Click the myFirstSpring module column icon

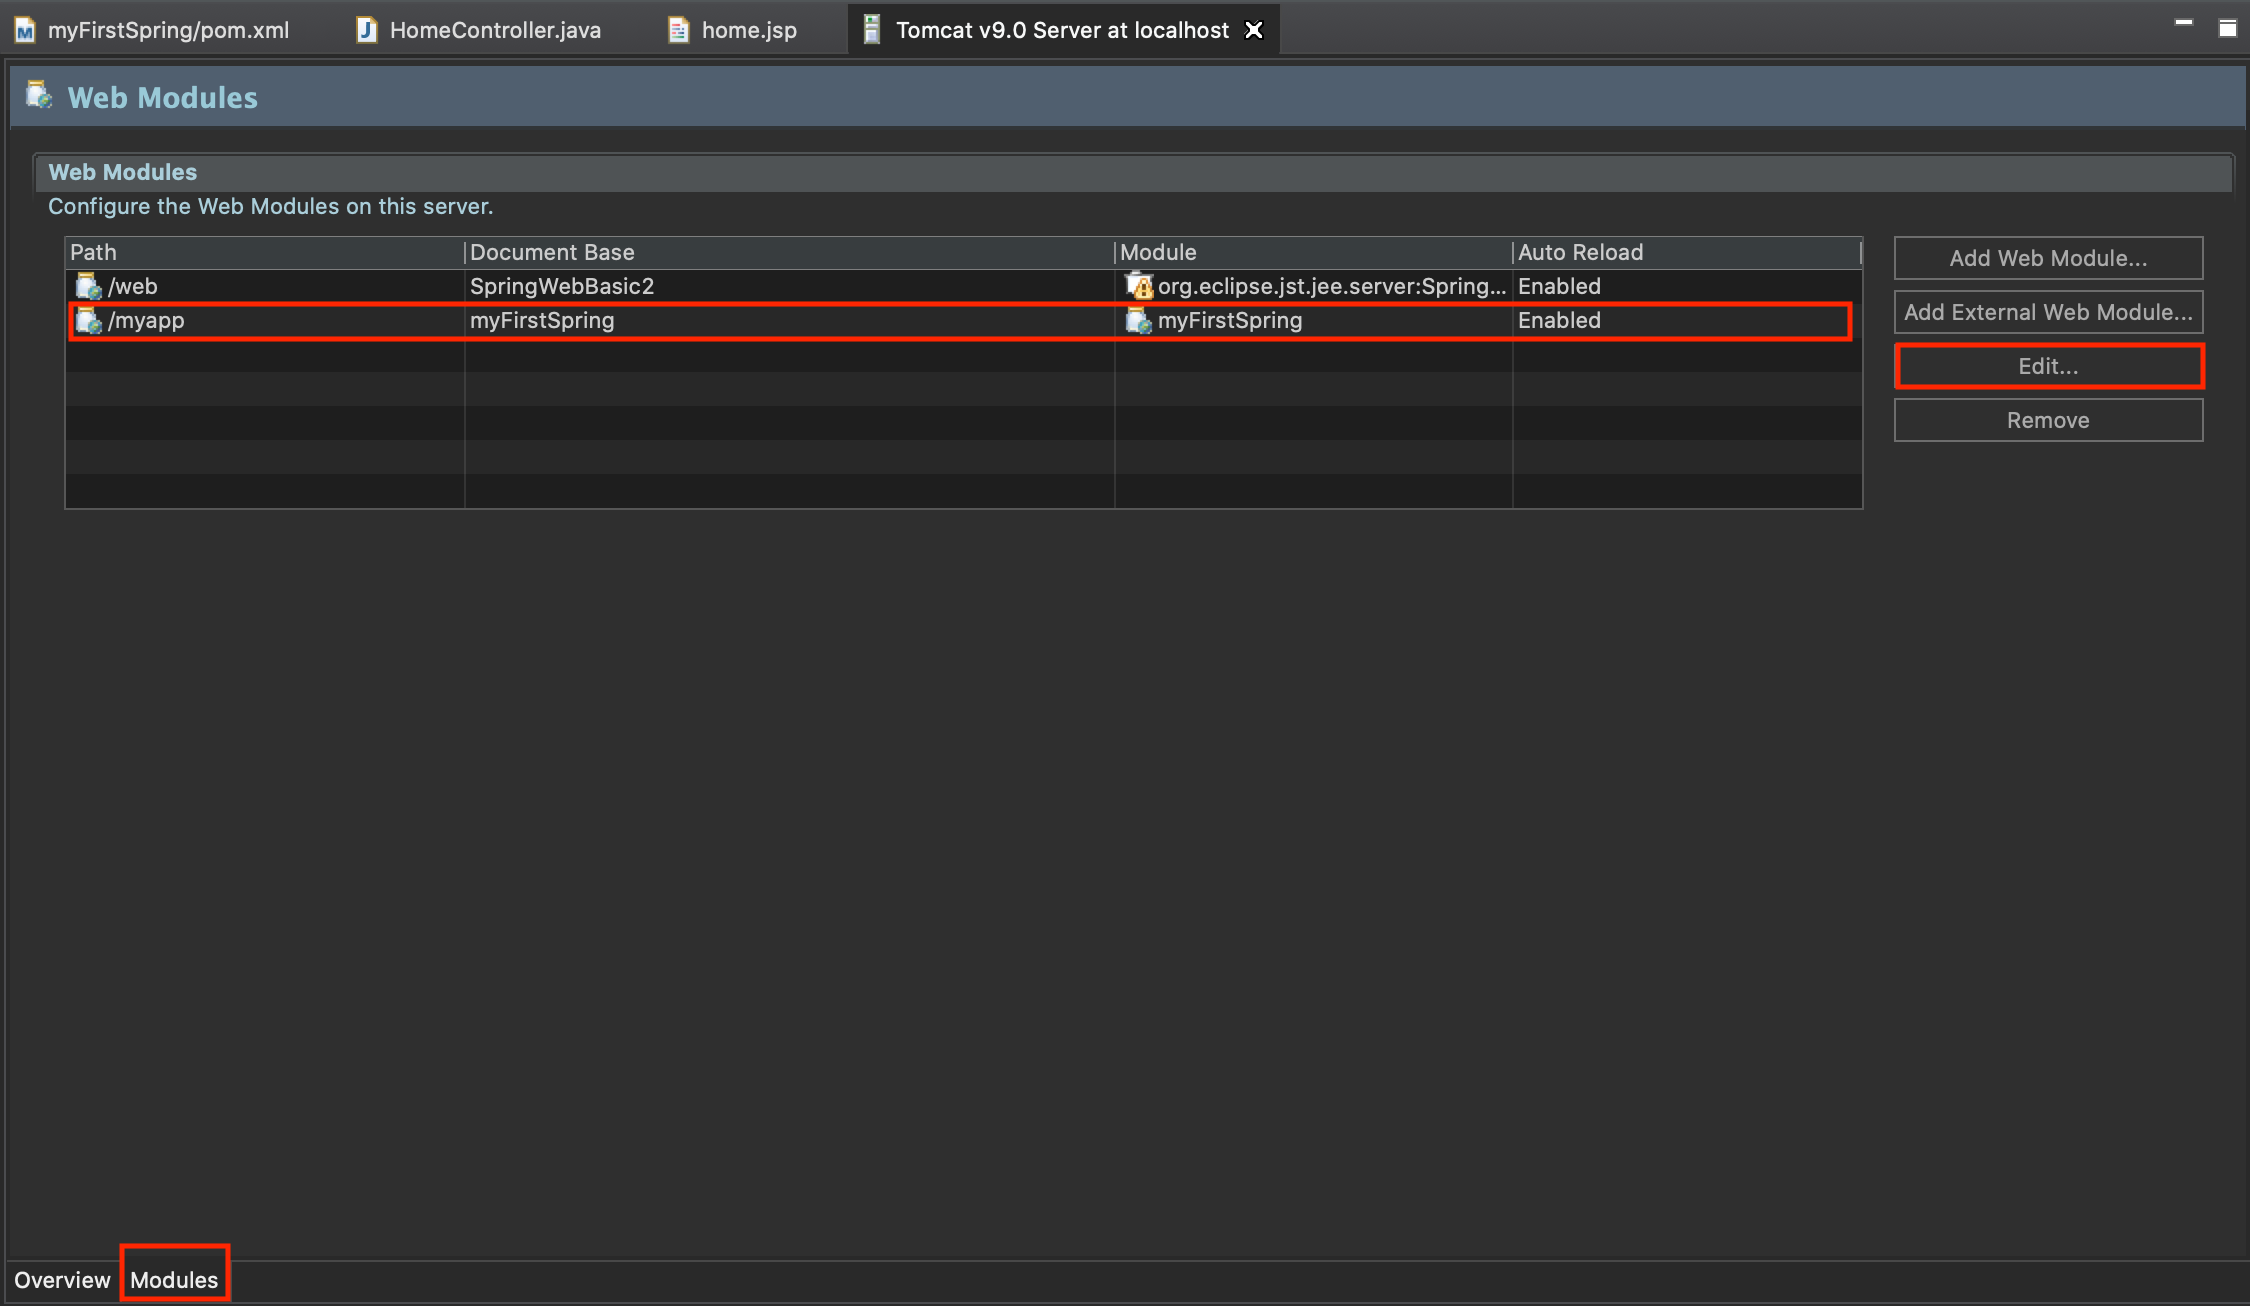point(1139,321)
